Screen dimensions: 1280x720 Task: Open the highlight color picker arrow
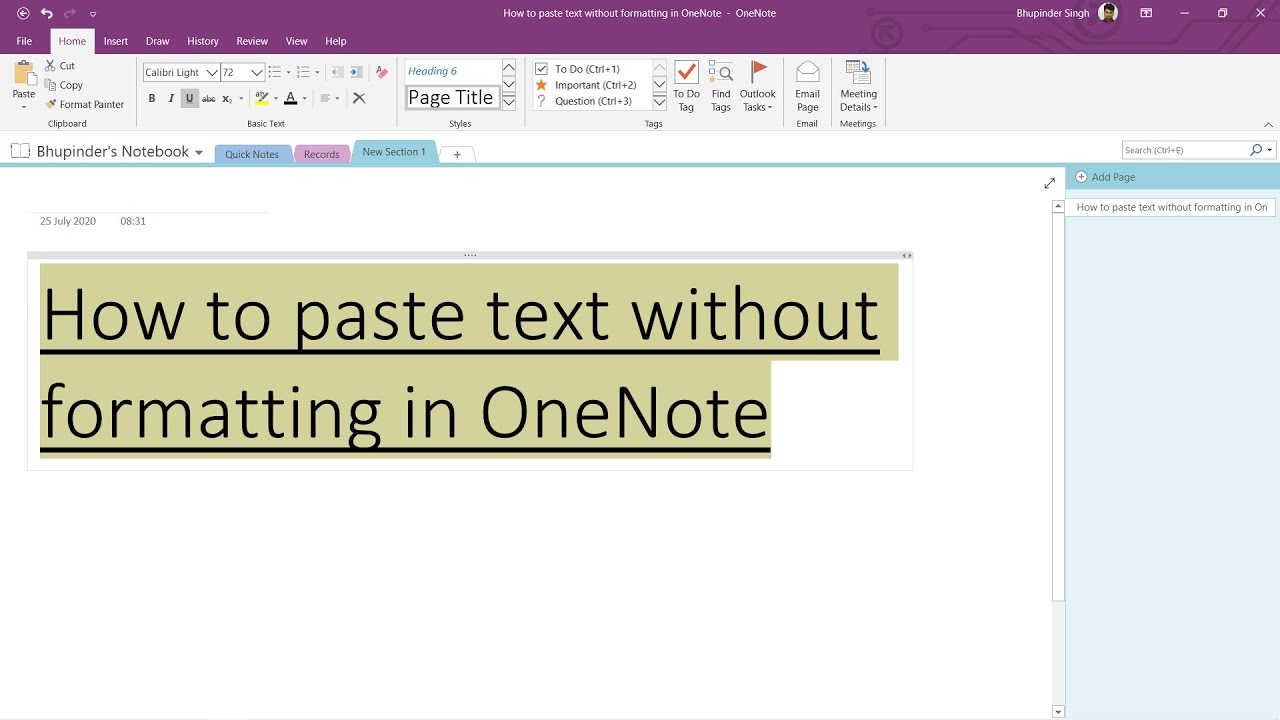(275, 98)
